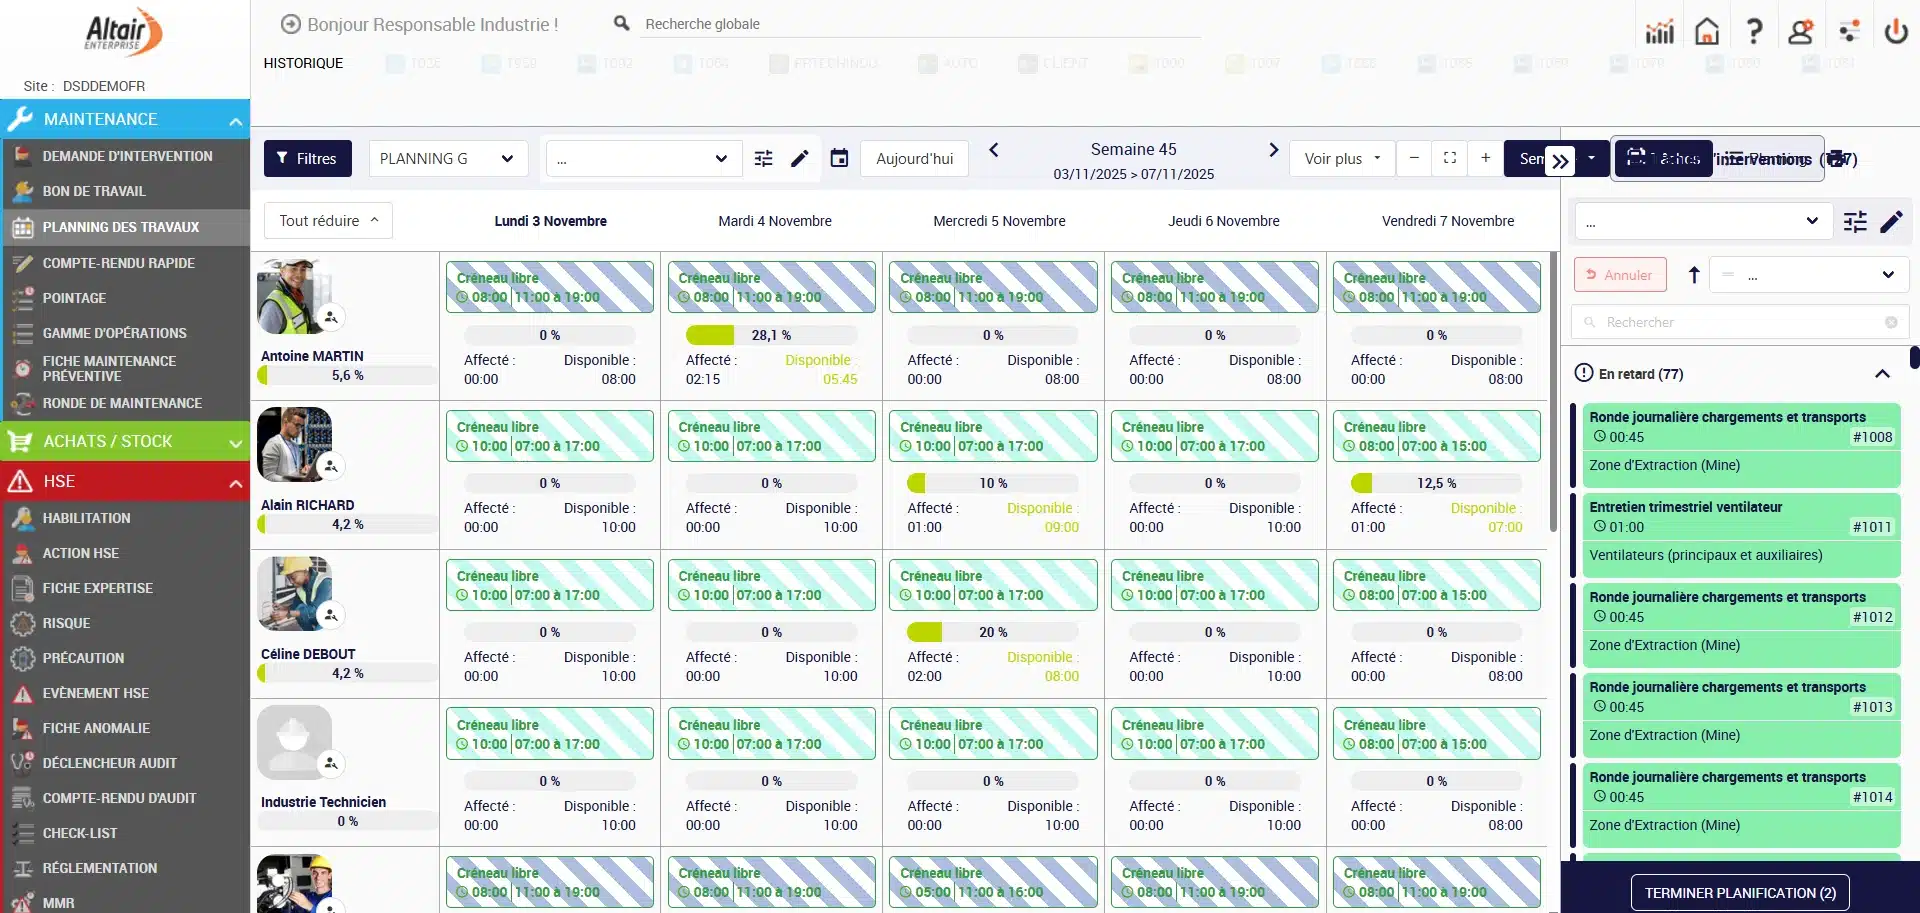Click the fullscreen zoom icon in the toolbar
Image resolution: width=1920 pixels, height=913 pixels.
pyautogui.click(x=1450, y=158)
